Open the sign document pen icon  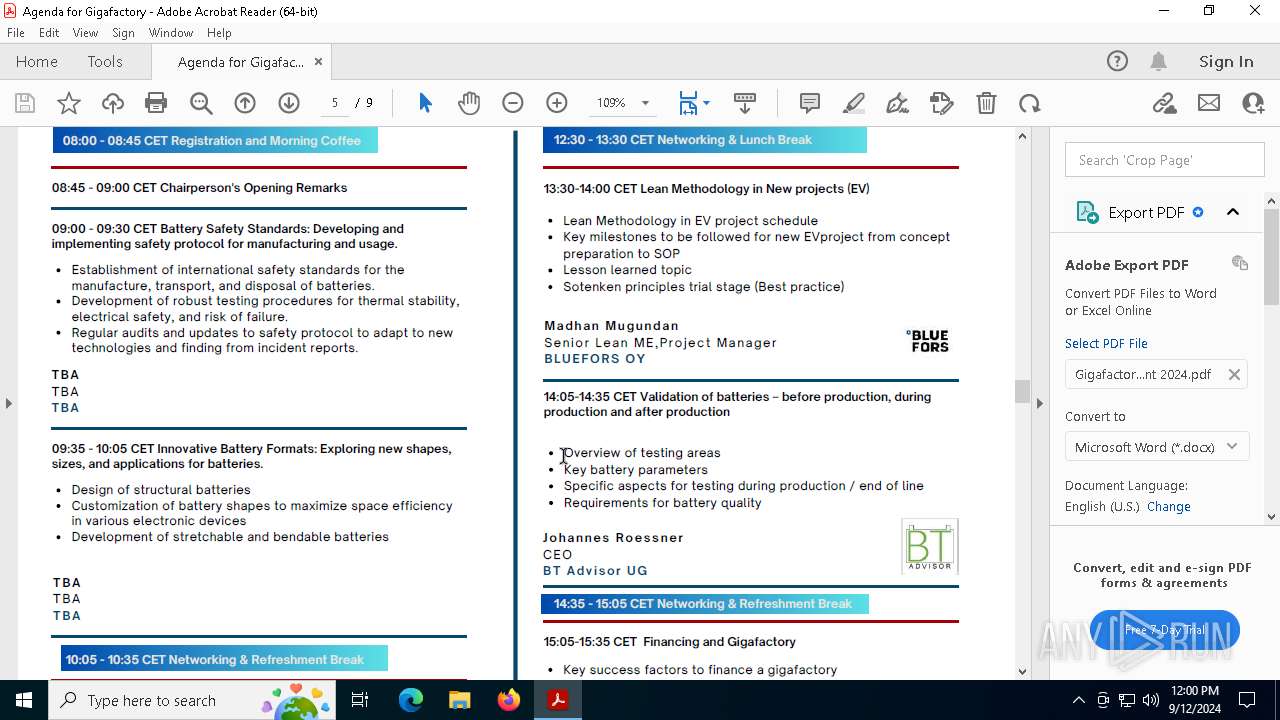[898, 103]
